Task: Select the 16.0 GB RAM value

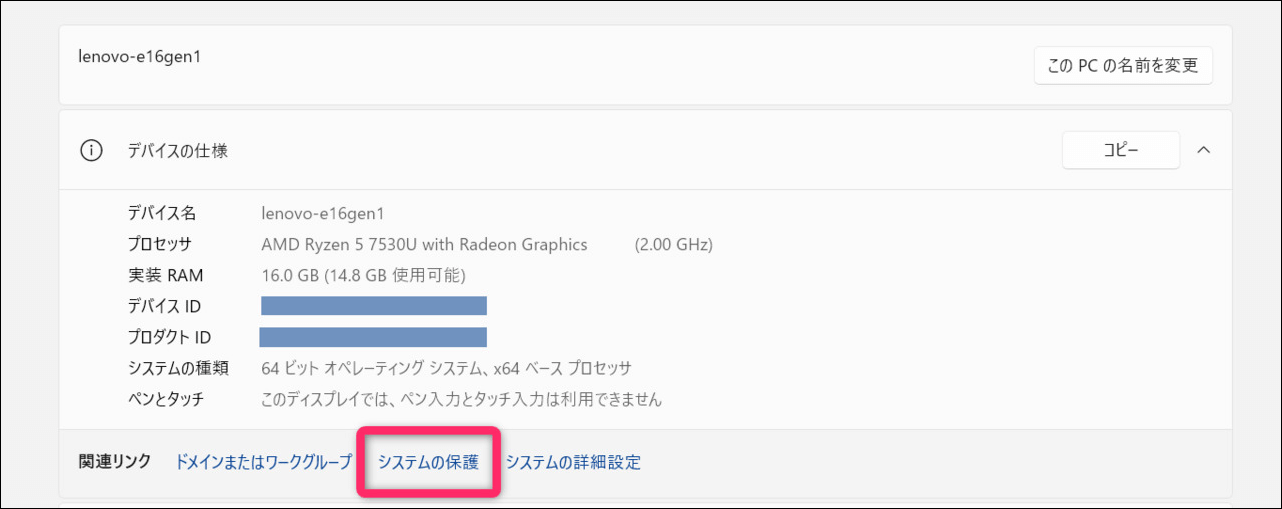Action: tap(363, 275)
